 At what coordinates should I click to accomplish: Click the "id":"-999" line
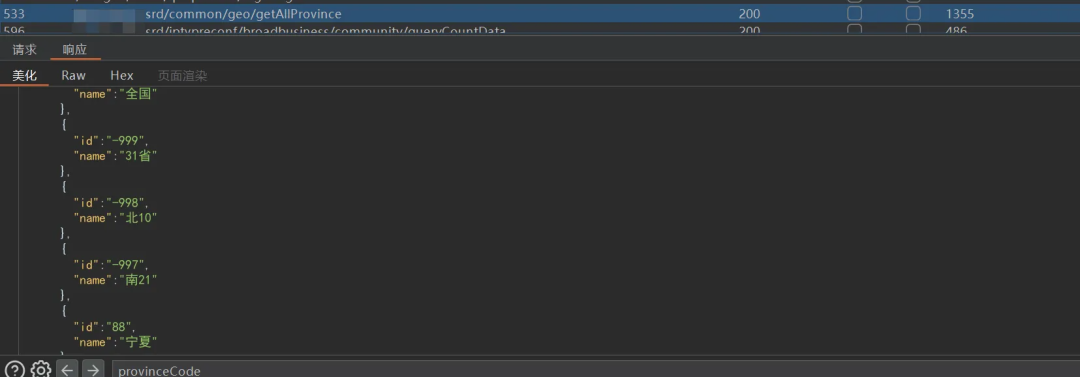(110, 141)
